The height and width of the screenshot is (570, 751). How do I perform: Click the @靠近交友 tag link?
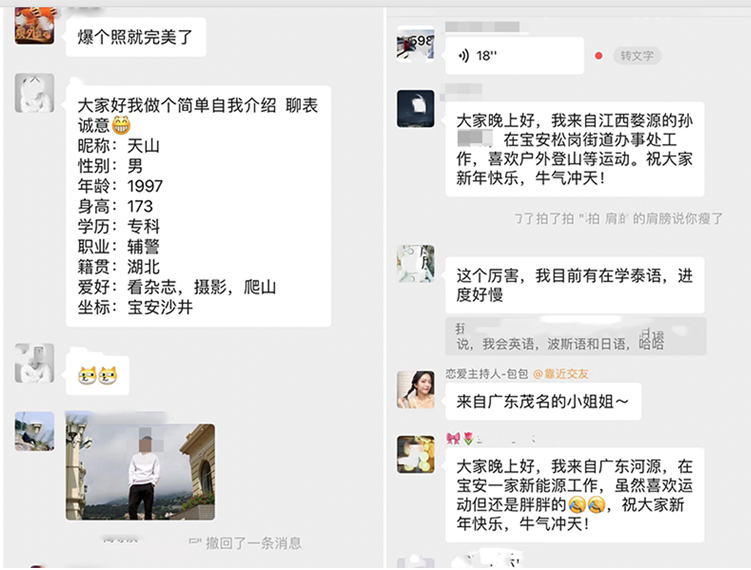(560, 374)
